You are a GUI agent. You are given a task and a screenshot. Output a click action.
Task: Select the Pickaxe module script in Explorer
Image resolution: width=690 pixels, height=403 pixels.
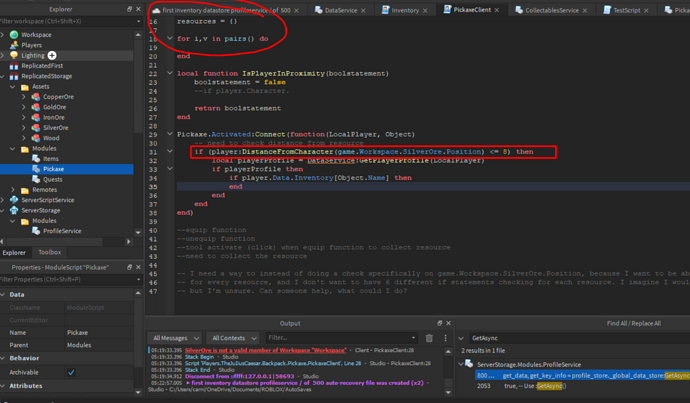point(54,169)
